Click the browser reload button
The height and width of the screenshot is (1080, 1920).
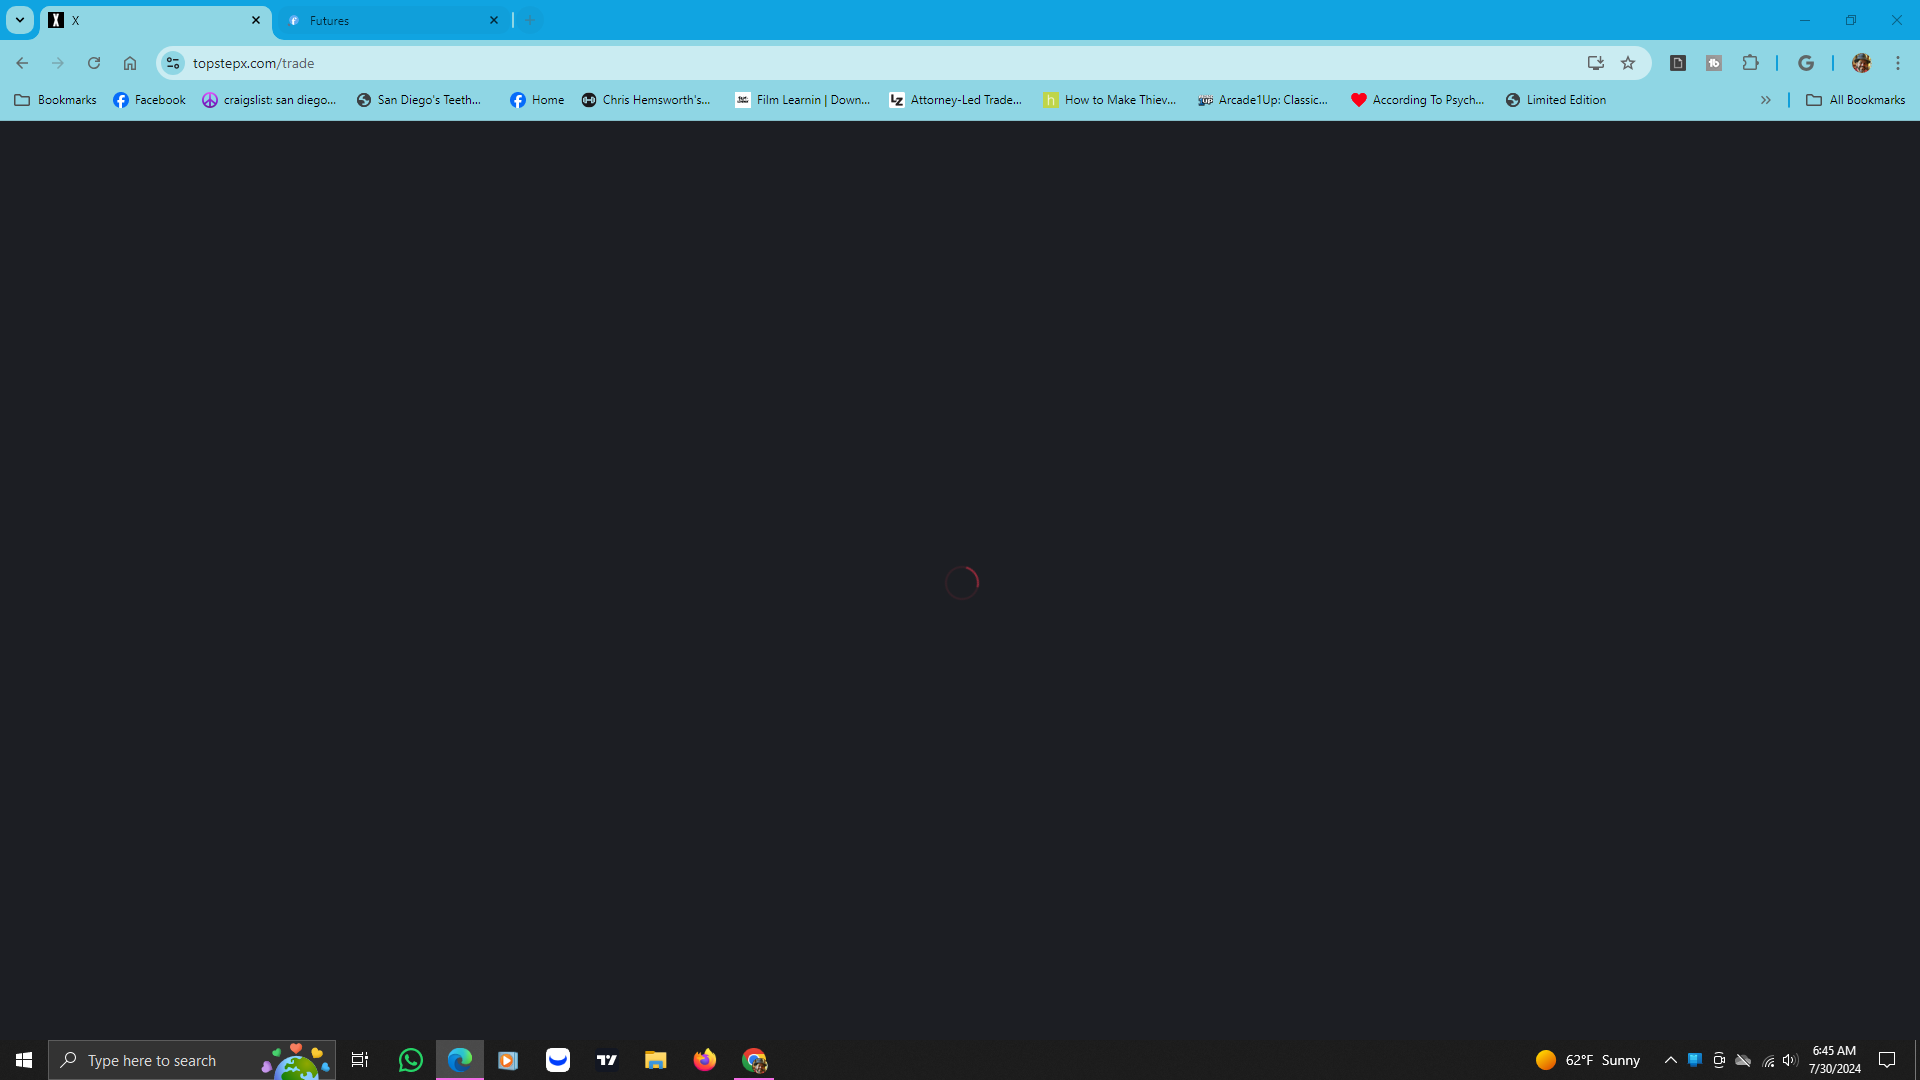coord(94,63)
